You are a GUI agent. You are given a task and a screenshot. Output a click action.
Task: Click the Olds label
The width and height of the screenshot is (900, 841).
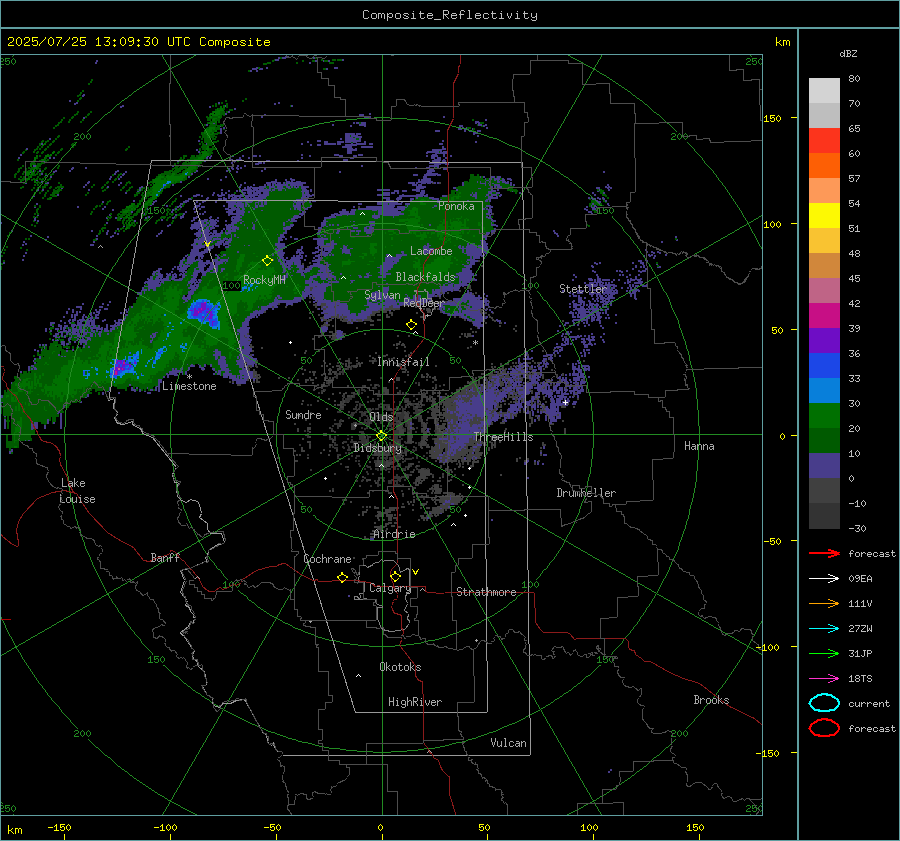(x=381, y=417)
